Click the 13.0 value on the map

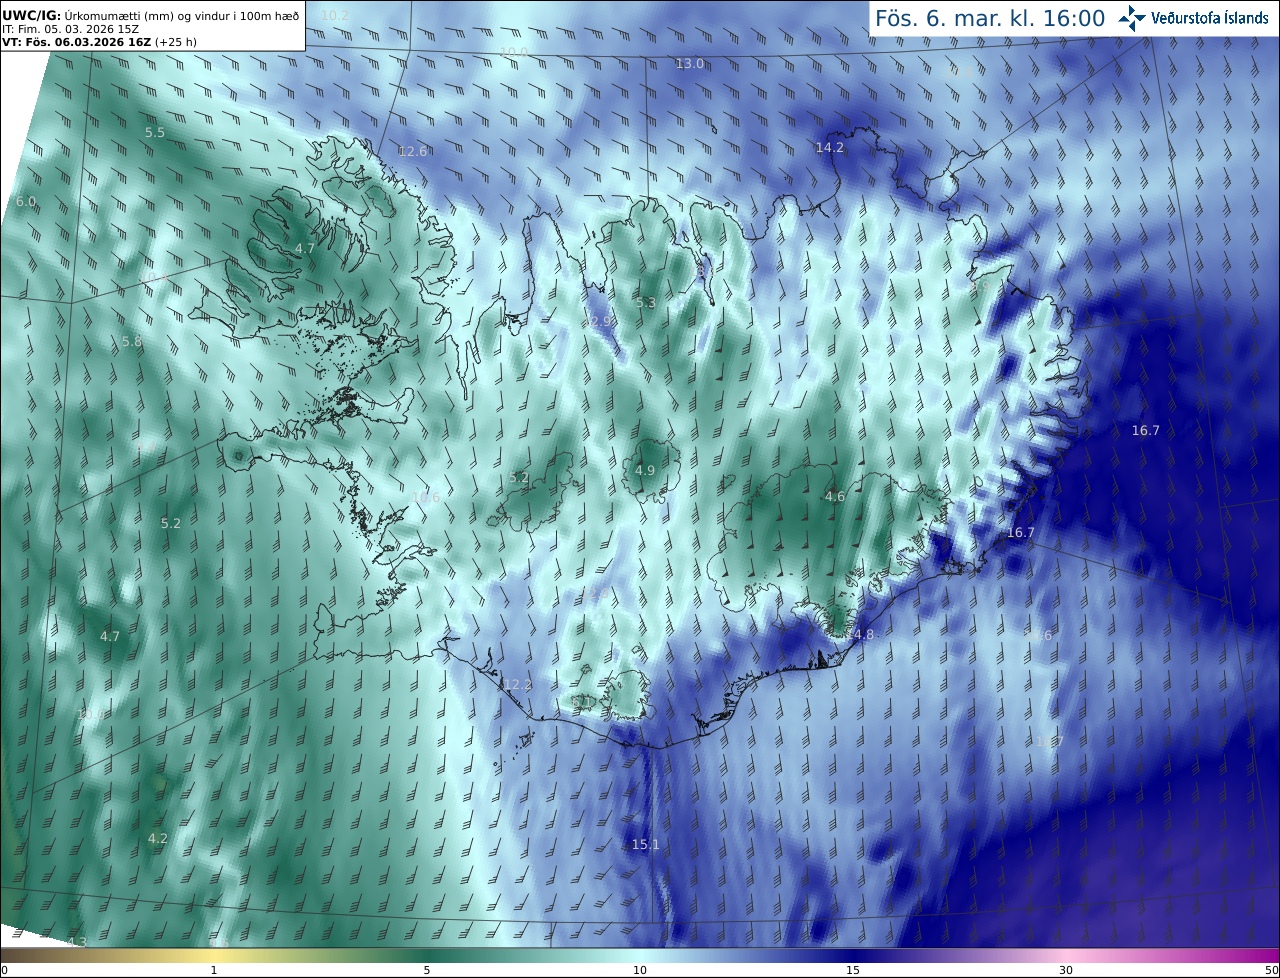click(689, 64)
